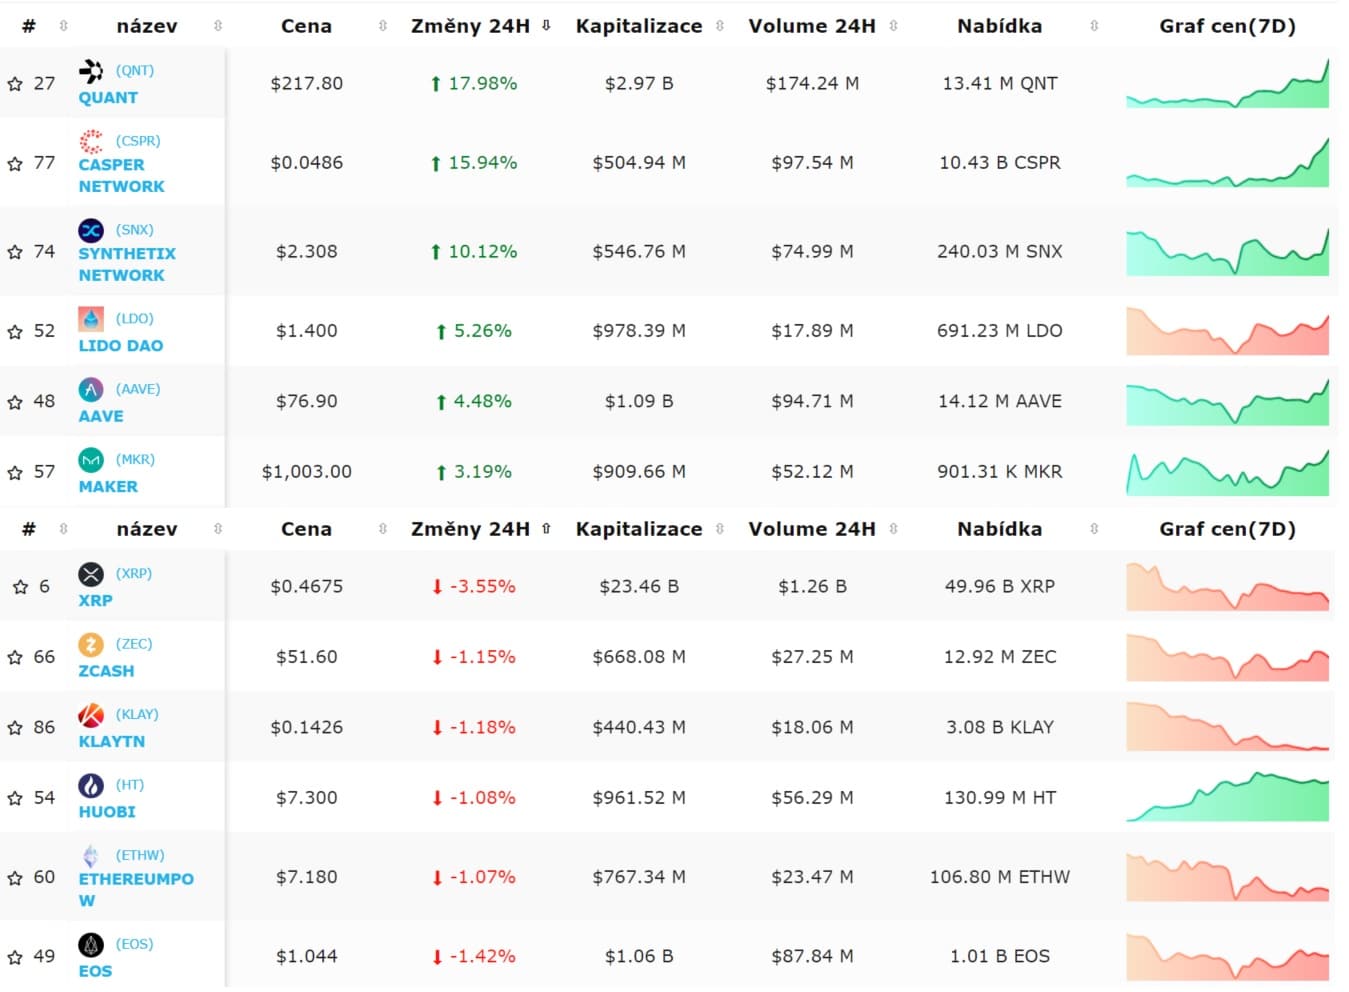Viewport: 1349px width, 992px height.
Task: Click Maker's $1,003.00 price
Action: point(306,472)
